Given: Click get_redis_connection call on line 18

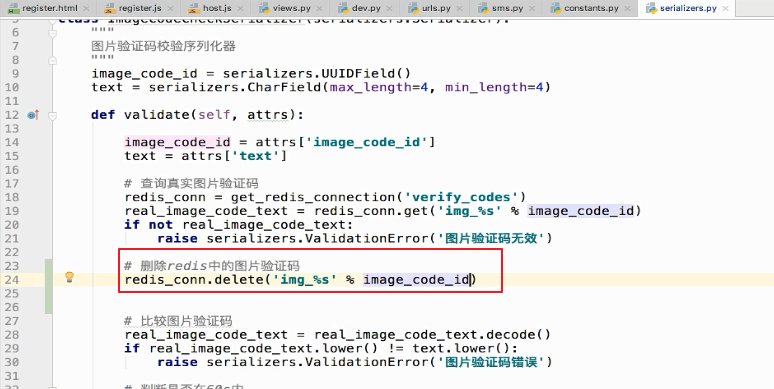Looking at the screenshot, I should point(313,197).
